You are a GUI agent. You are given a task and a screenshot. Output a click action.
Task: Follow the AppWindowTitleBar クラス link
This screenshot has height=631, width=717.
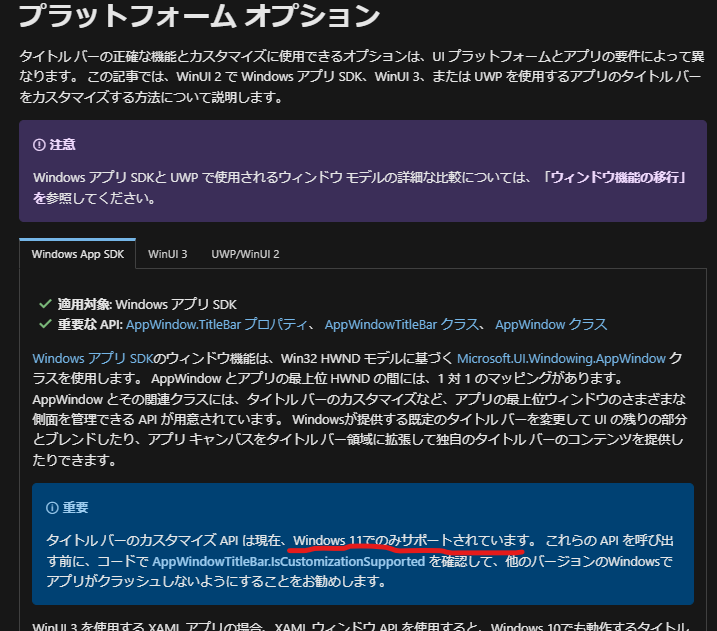(401, 325)
